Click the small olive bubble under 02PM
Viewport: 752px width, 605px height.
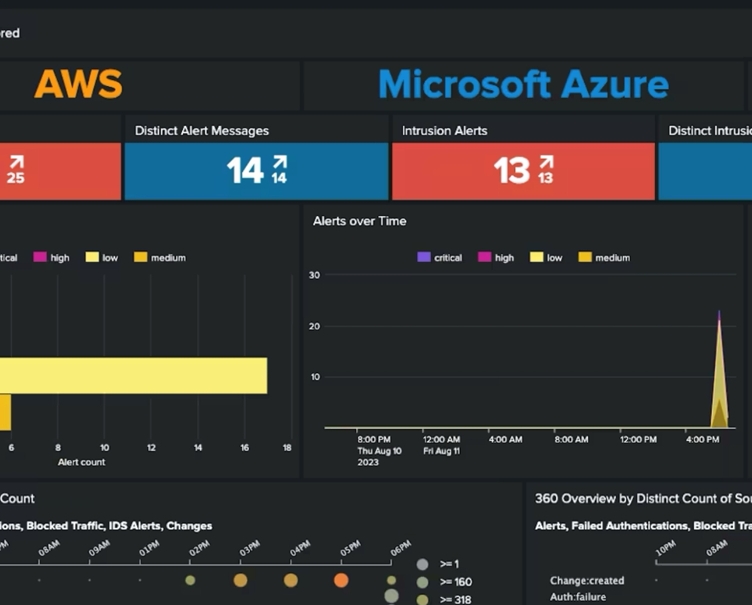190,580
